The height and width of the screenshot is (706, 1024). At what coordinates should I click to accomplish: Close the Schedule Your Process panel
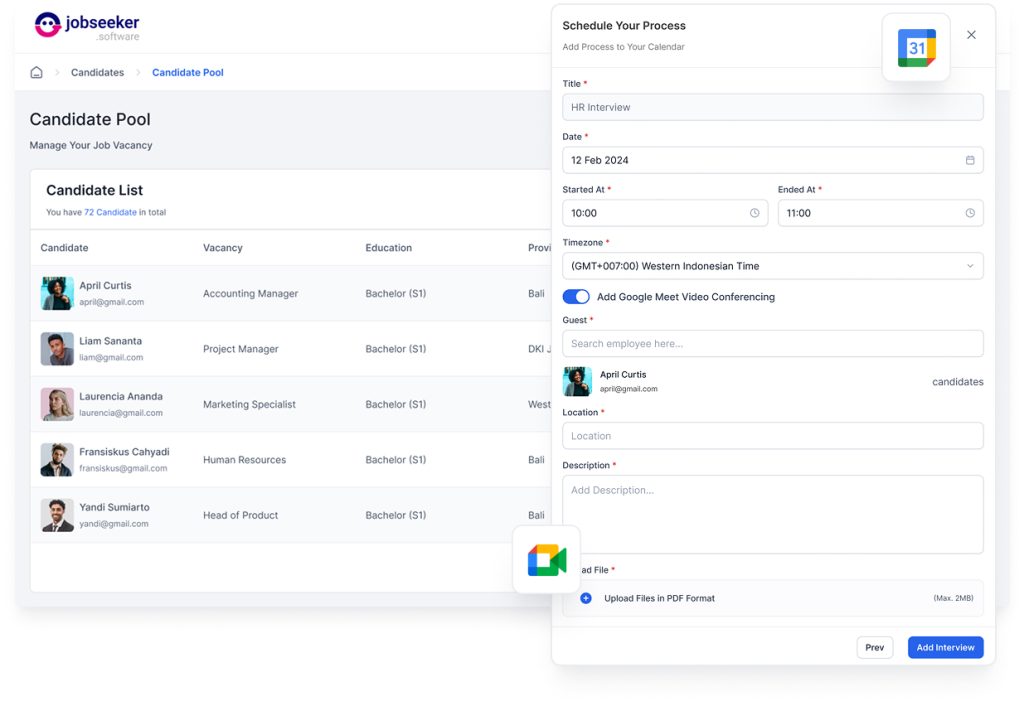pos(971,35)
